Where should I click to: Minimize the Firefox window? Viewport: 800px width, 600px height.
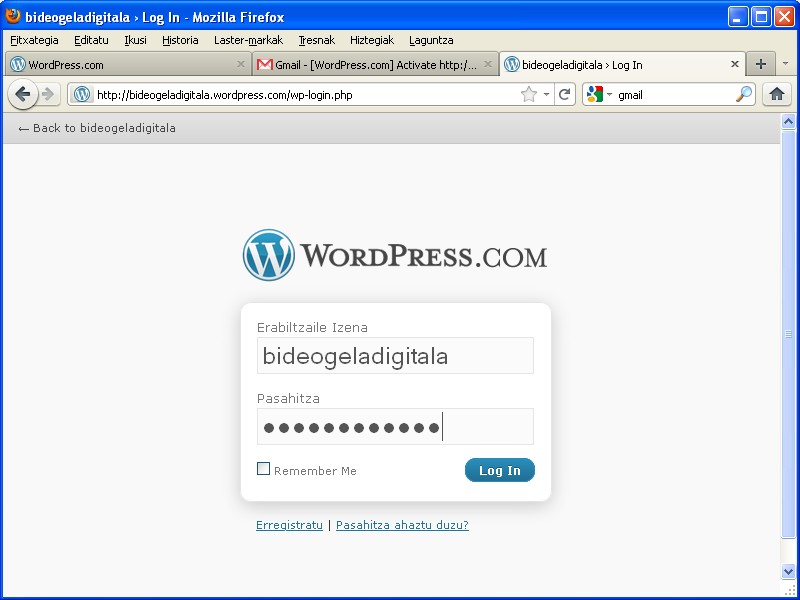(737, 17)
